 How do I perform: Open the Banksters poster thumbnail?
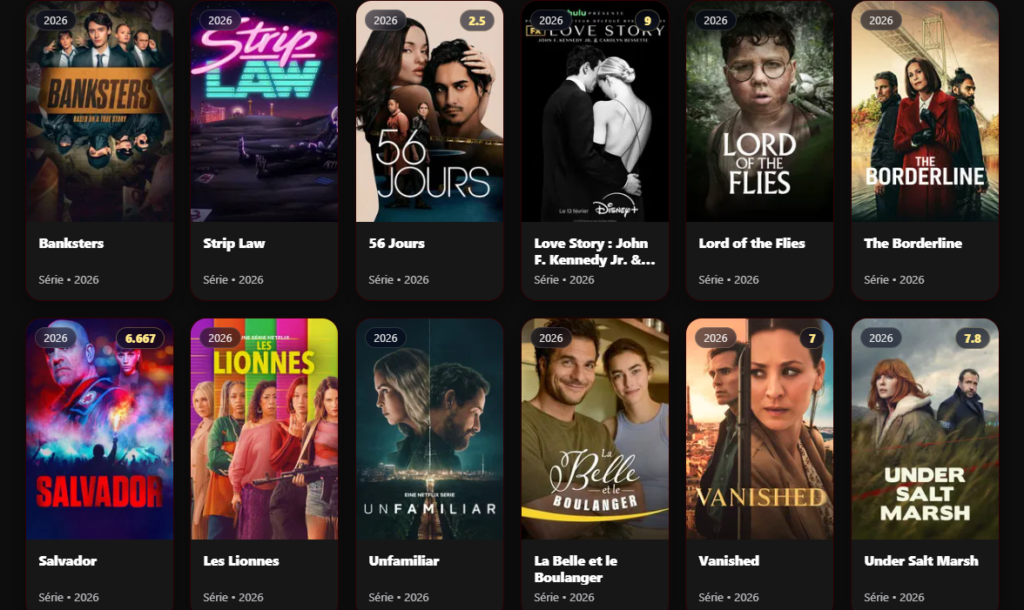click(99, 111)
